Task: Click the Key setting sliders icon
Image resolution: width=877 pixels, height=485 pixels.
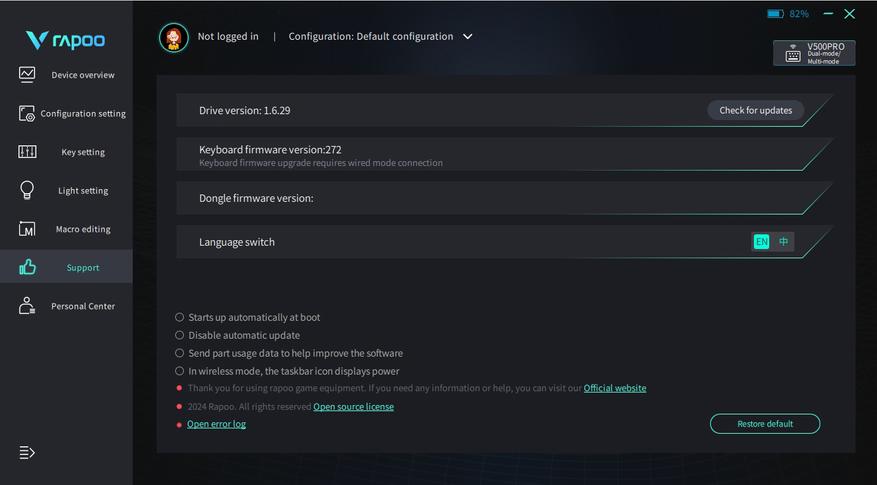Action: pyautogui.click(x=27, y=152)
